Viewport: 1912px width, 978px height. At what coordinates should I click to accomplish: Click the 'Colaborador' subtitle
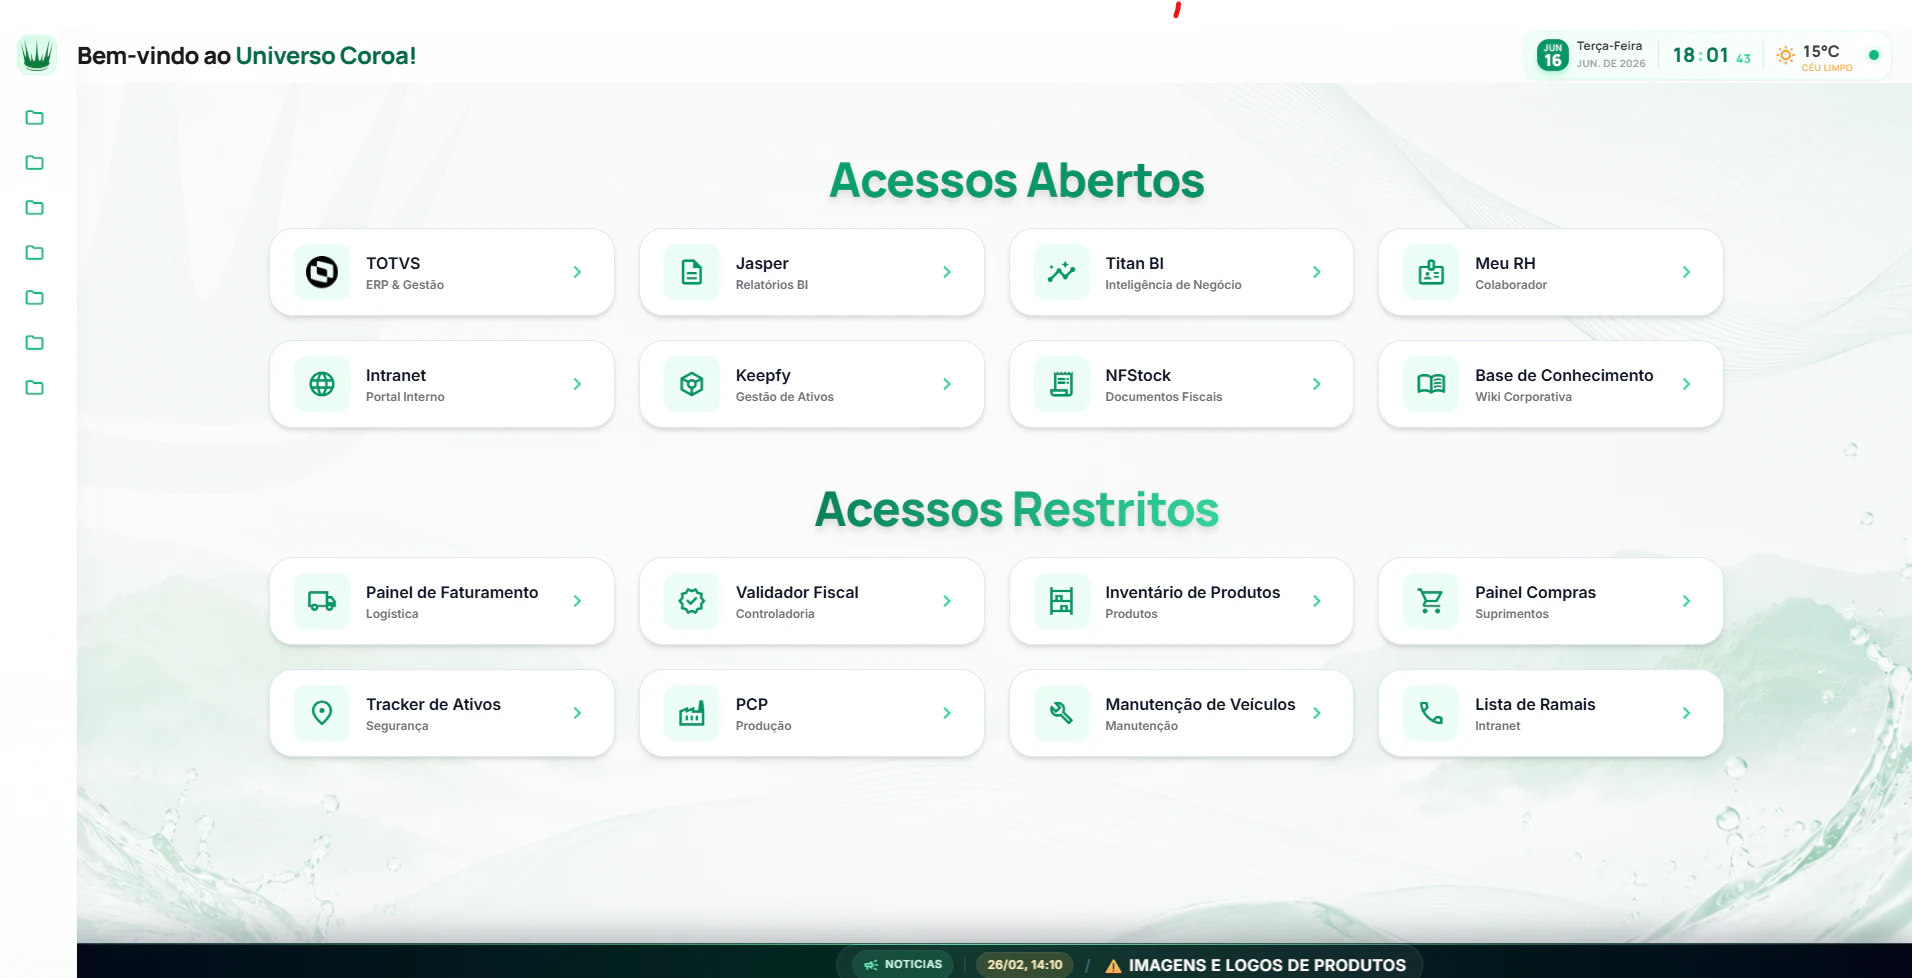pos(1511,285)
